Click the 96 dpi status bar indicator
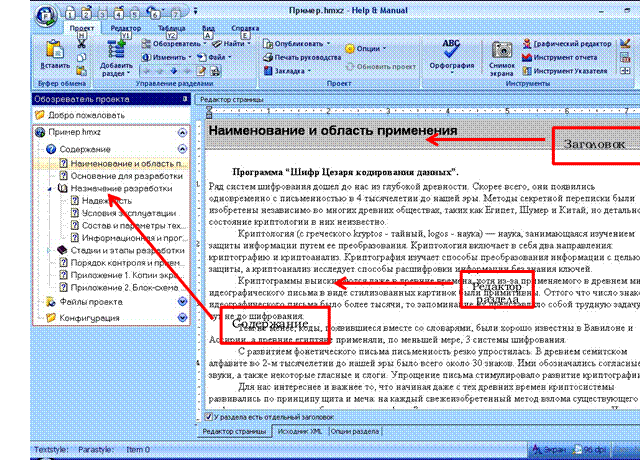 click(590, 450)
